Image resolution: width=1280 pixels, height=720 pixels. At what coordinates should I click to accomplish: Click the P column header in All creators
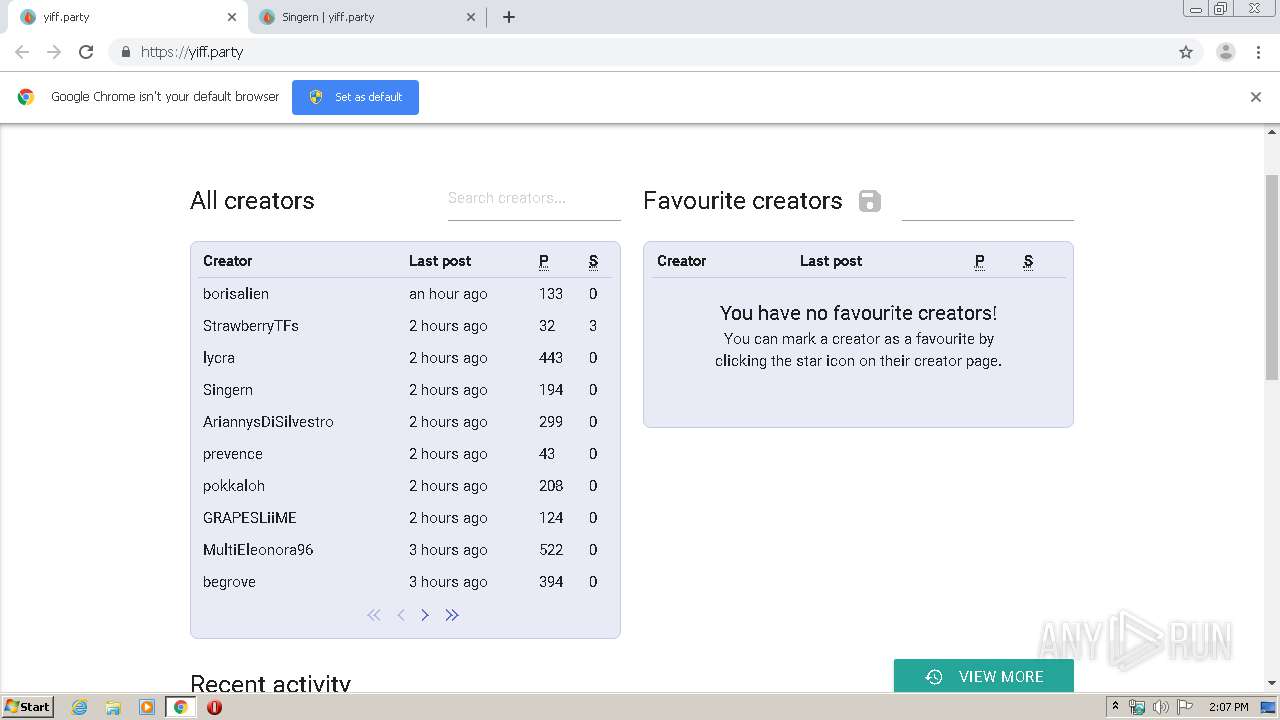[x=544, y=261]
